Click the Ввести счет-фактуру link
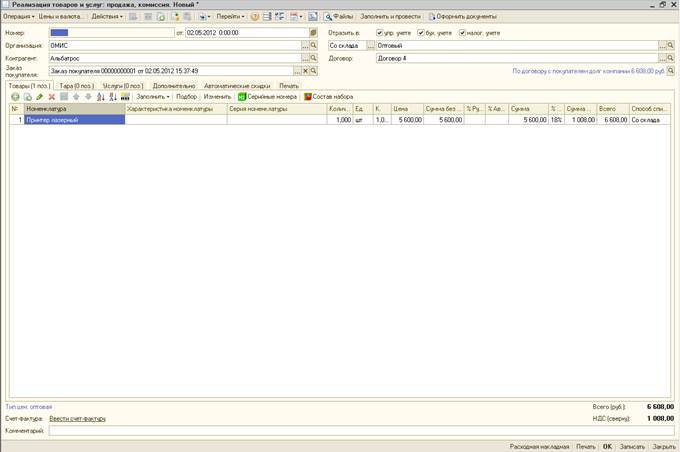The image size is (680, 452). 77,418
